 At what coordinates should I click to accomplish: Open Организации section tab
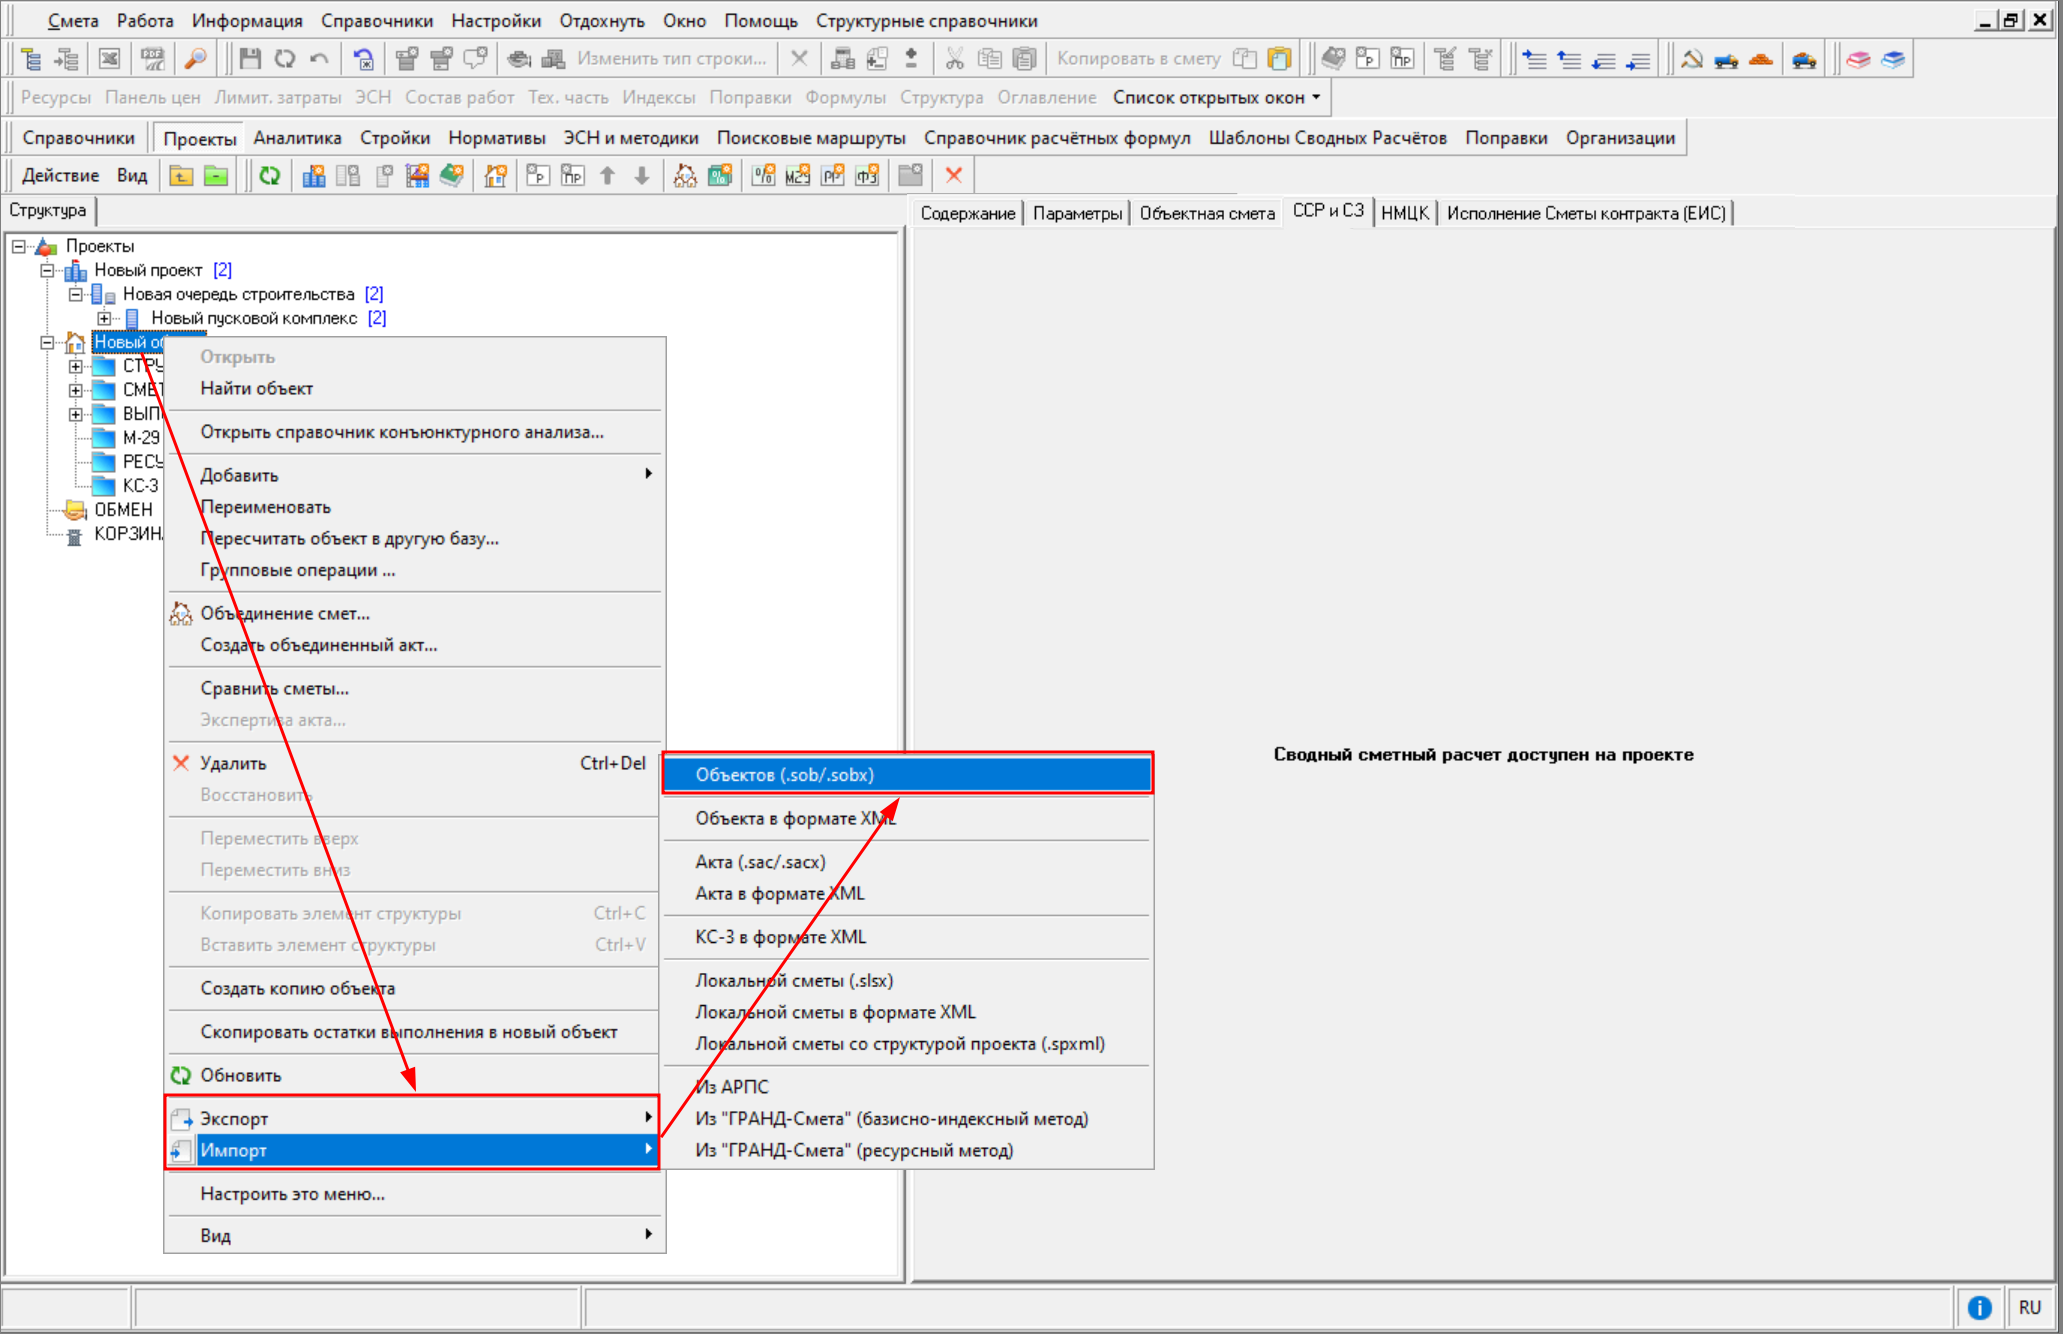(1620, 138)
